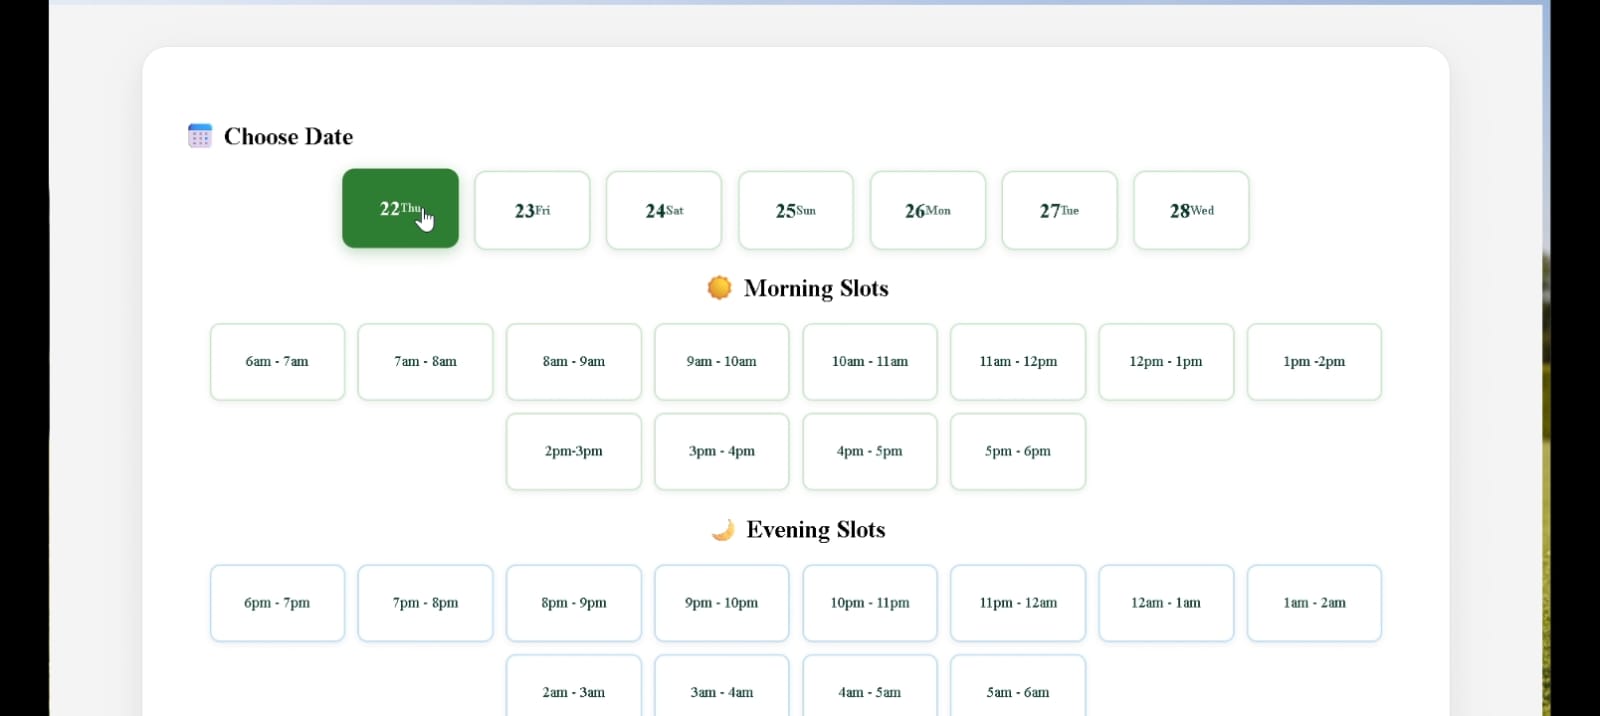Viewport: 1600px width, 716px height.
Task: Select the 22 Thu date
Action: tap(400, 209)
